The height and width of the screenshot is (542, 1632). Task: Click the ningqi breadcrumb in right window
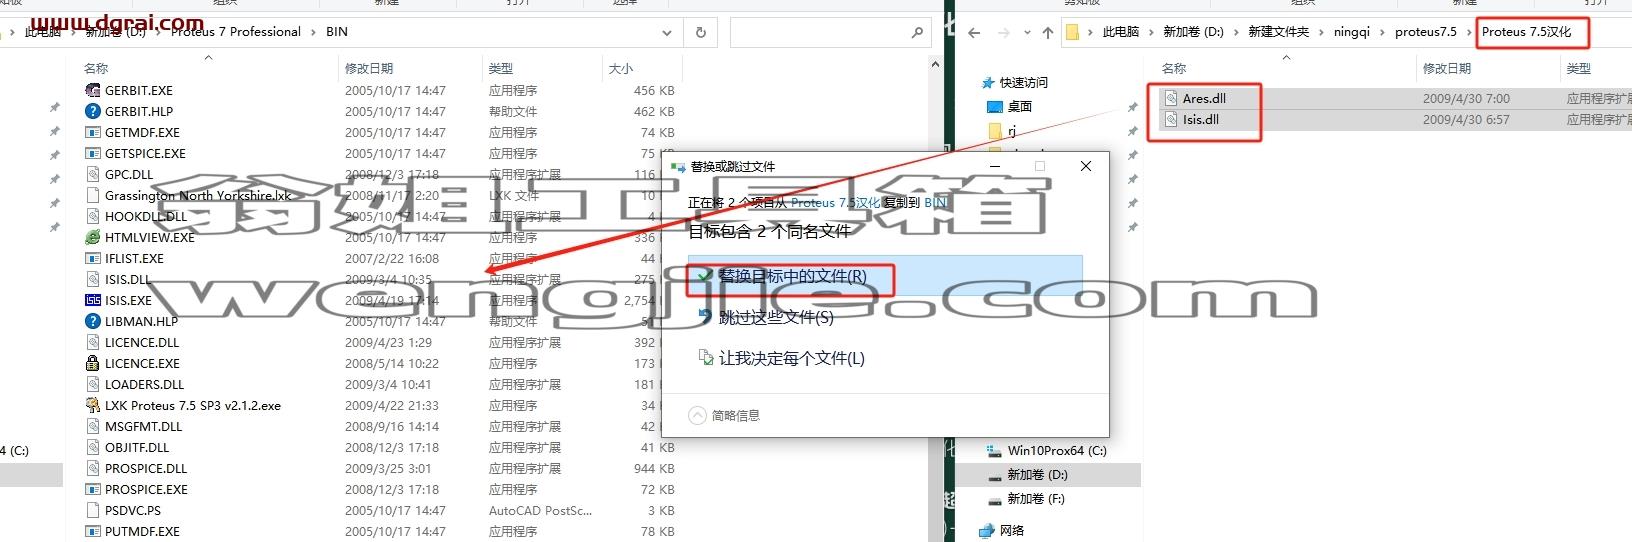1352,32
